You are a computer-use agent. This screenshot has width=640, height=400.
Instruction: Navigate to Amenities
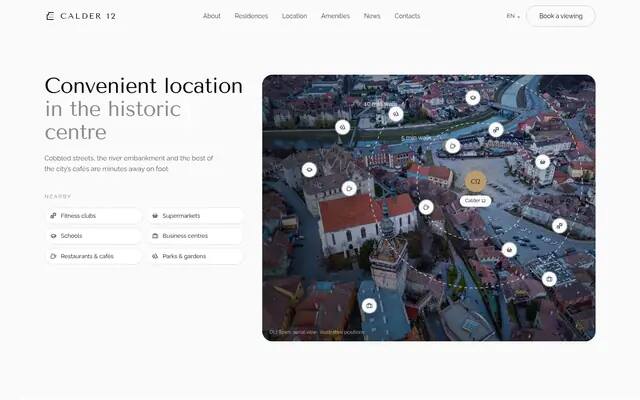(x=335, y=16)
